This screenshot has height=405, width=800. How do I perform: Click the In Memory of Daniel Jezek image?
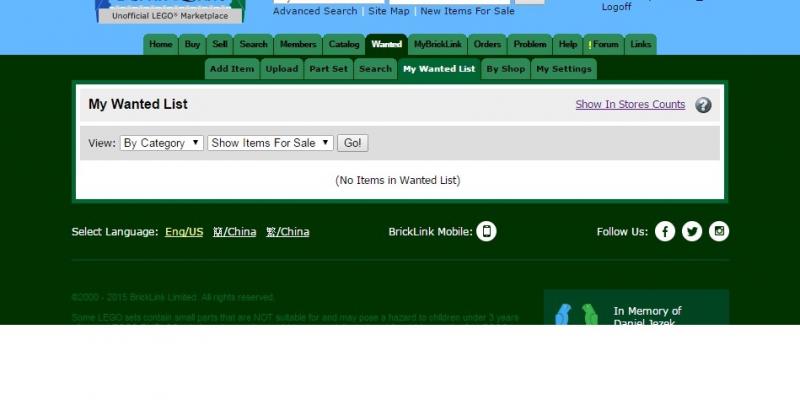tap(576, 314)
